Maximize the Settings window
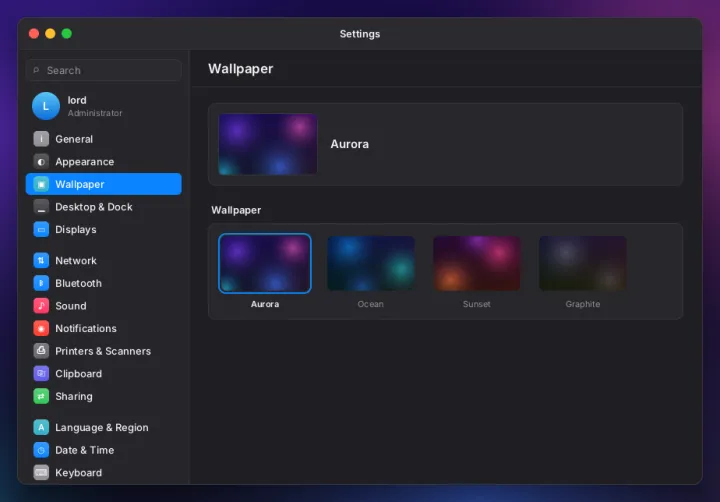The height and width of the screenshot is (502, 720). [x=67, y=34]
